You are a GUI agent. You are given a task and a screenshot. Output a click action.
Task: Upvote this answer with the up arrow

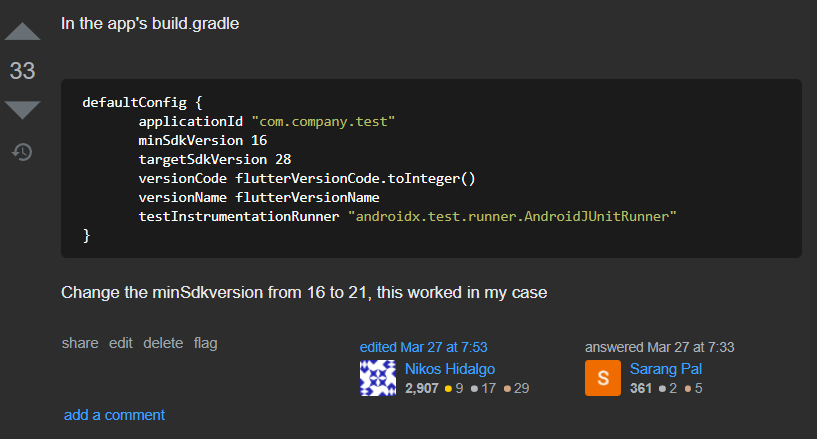click(22, 32)
